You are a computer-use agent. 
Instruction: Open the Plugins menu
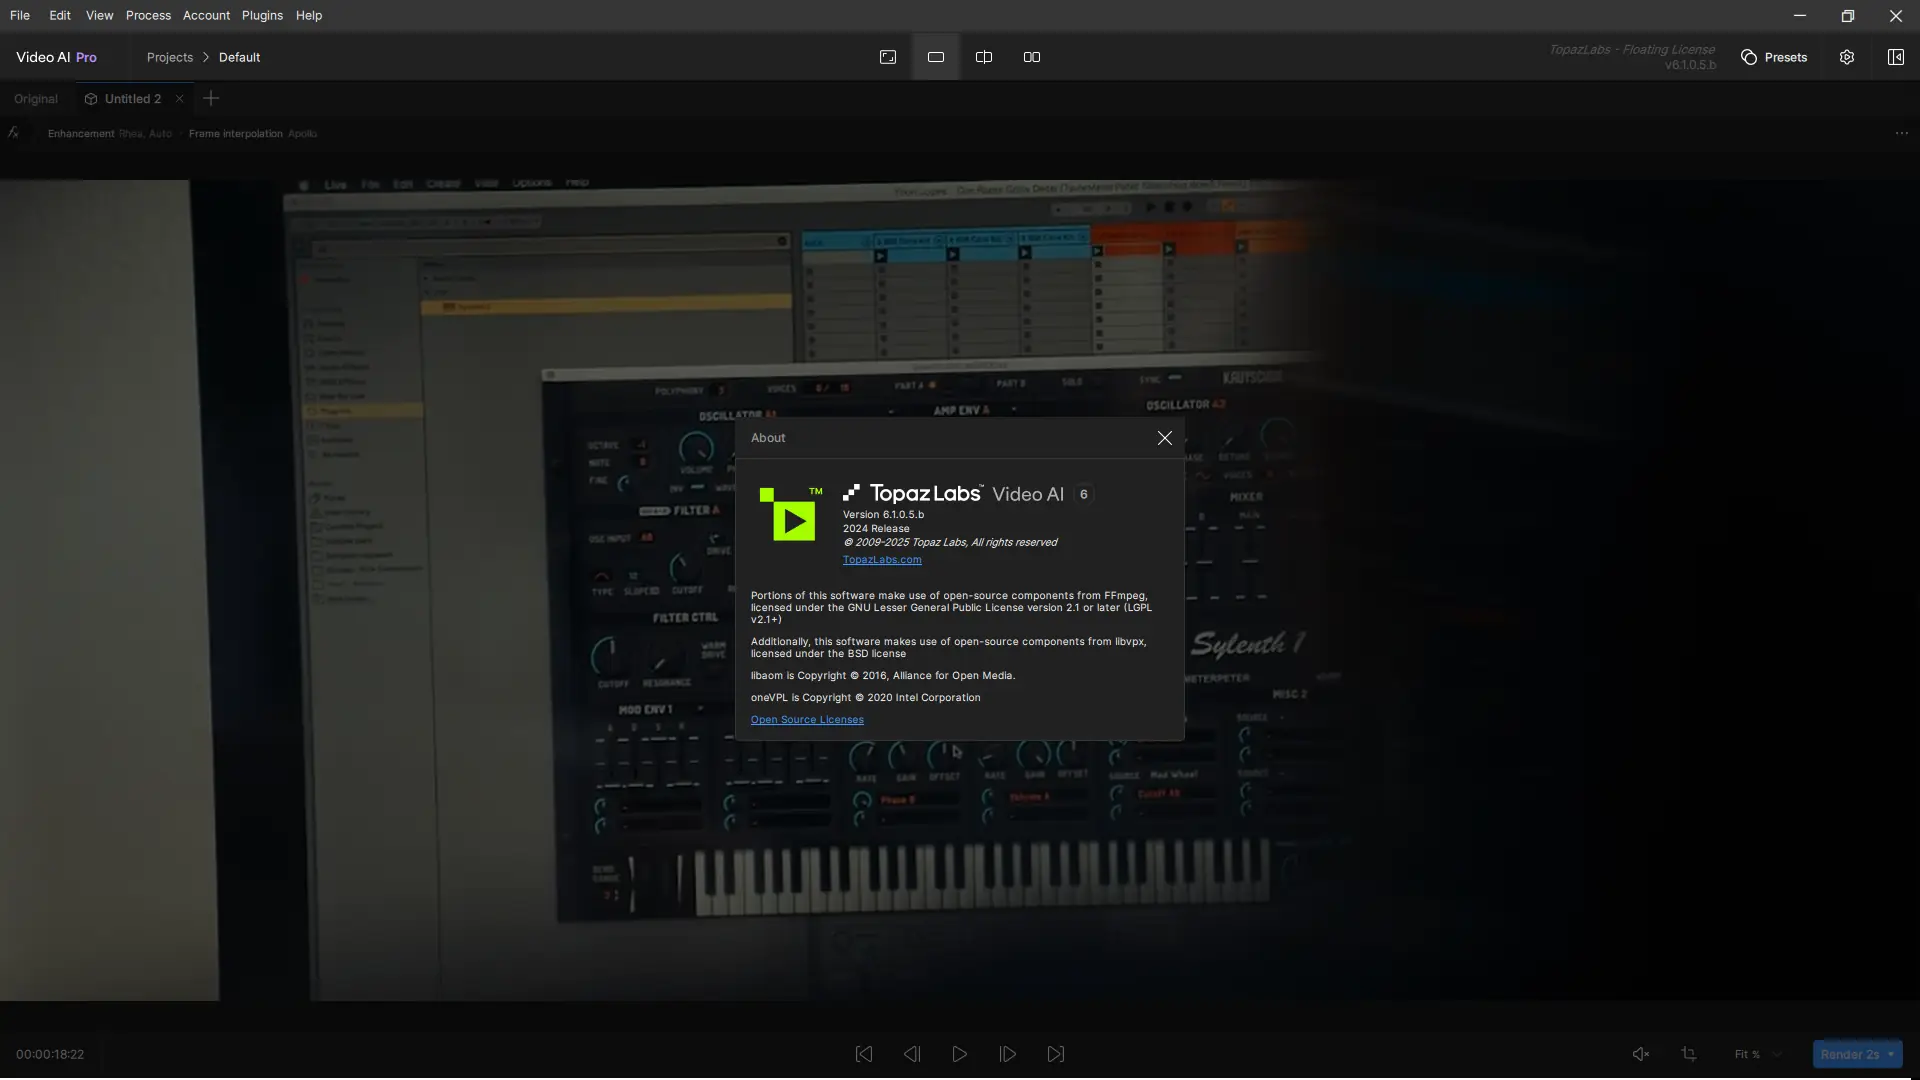point(262,15)
